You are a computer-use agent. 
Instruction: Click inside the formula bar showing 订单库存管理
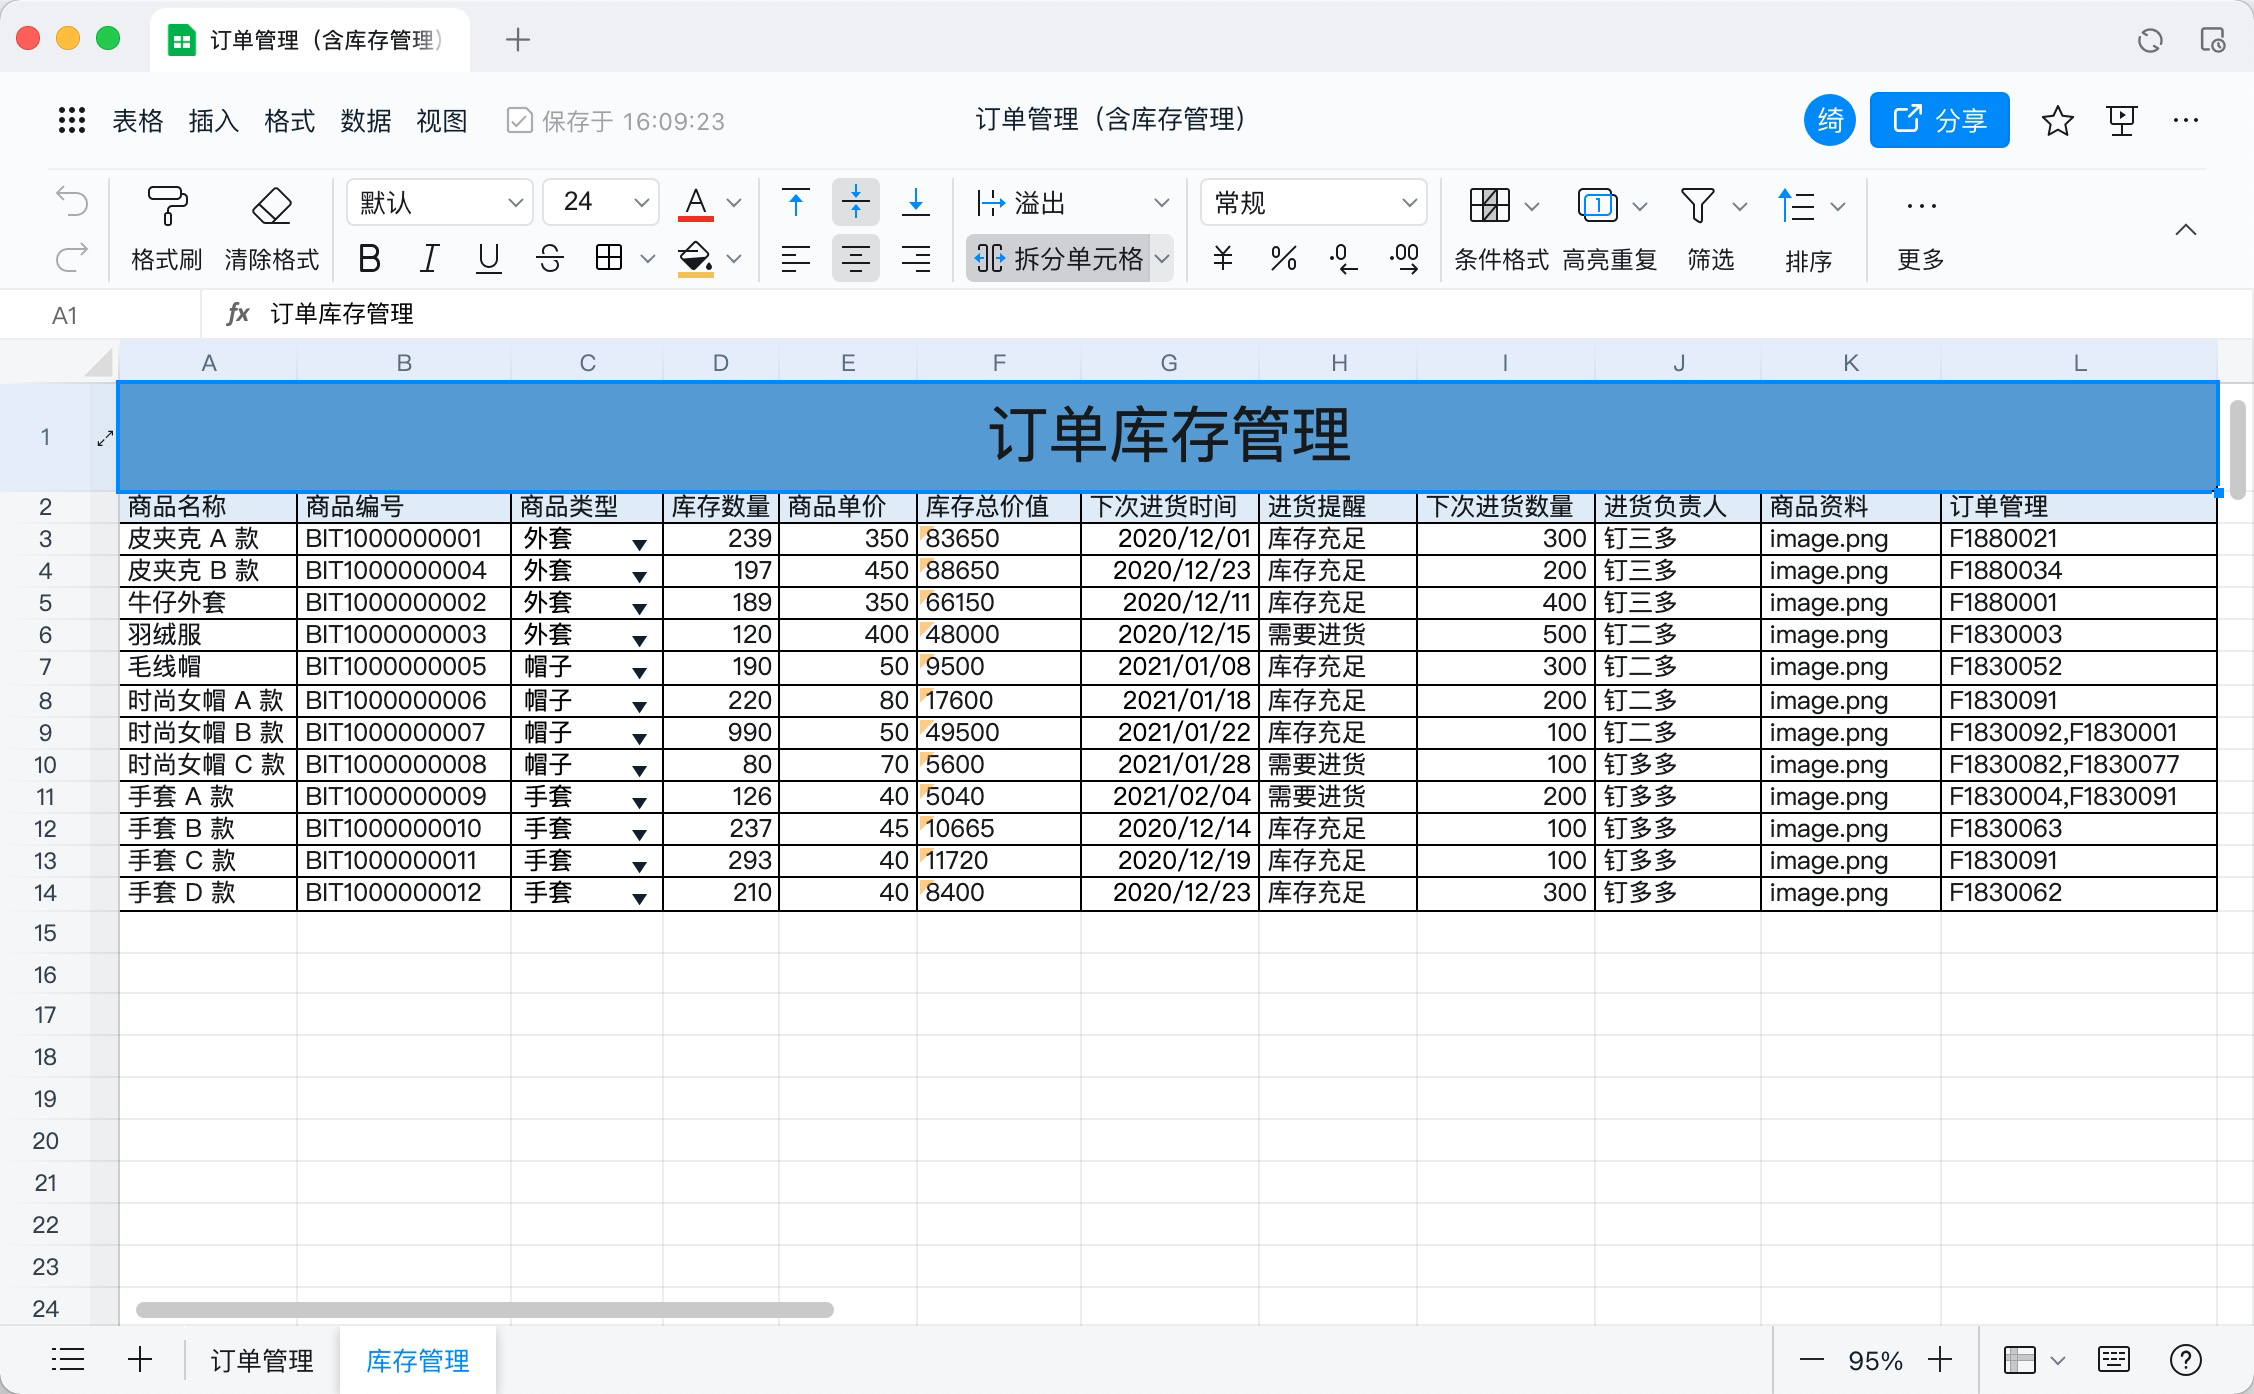pyautogui.click(x=400, y=313)
